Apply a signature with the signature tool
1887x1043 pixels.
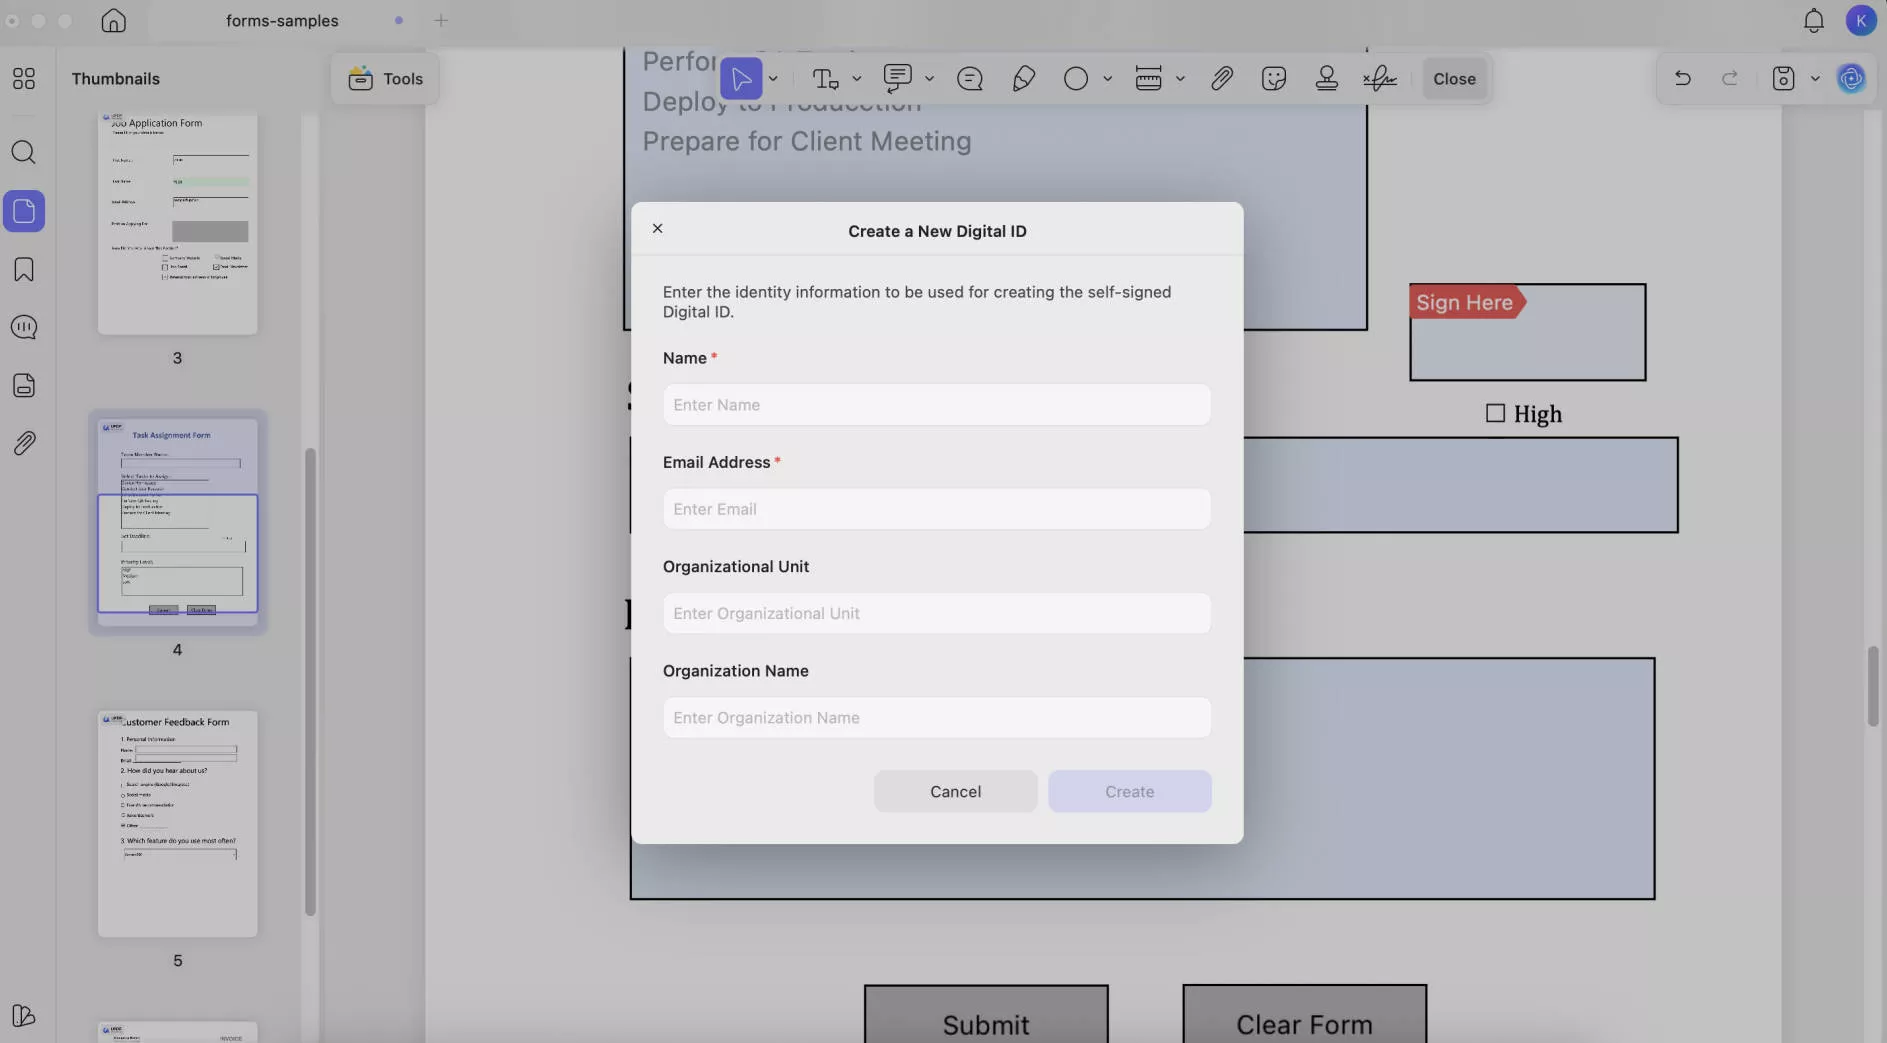tap(1379, 78)
